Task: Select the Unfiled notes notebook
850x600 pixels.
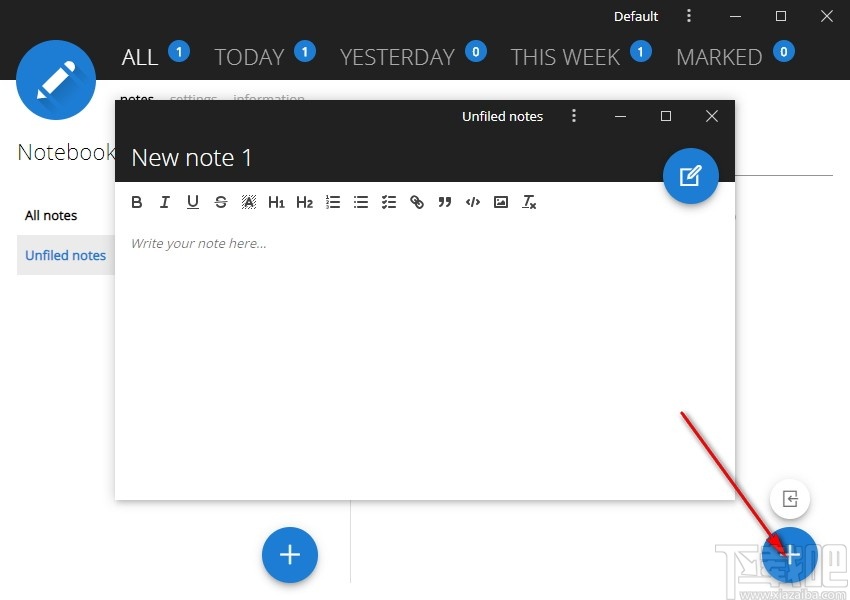Action: pyautogui.click(x=66, y=255)
